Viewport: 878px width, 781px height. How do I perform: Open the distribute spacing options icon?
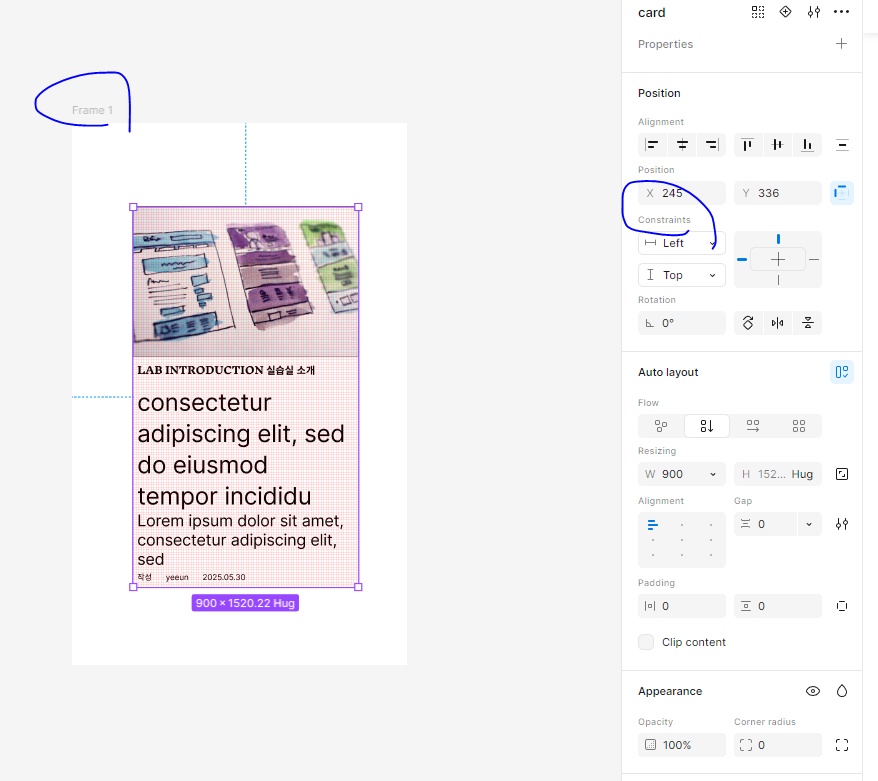(842, 145)
